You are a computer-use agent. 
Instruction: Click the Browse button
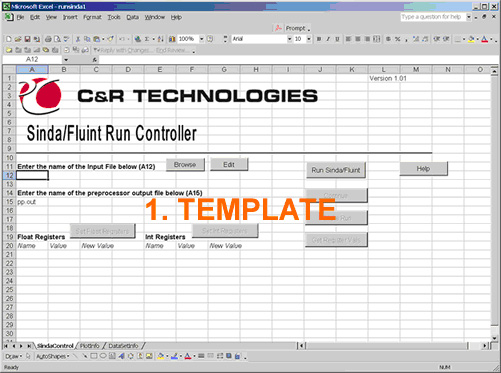point(185,165)
